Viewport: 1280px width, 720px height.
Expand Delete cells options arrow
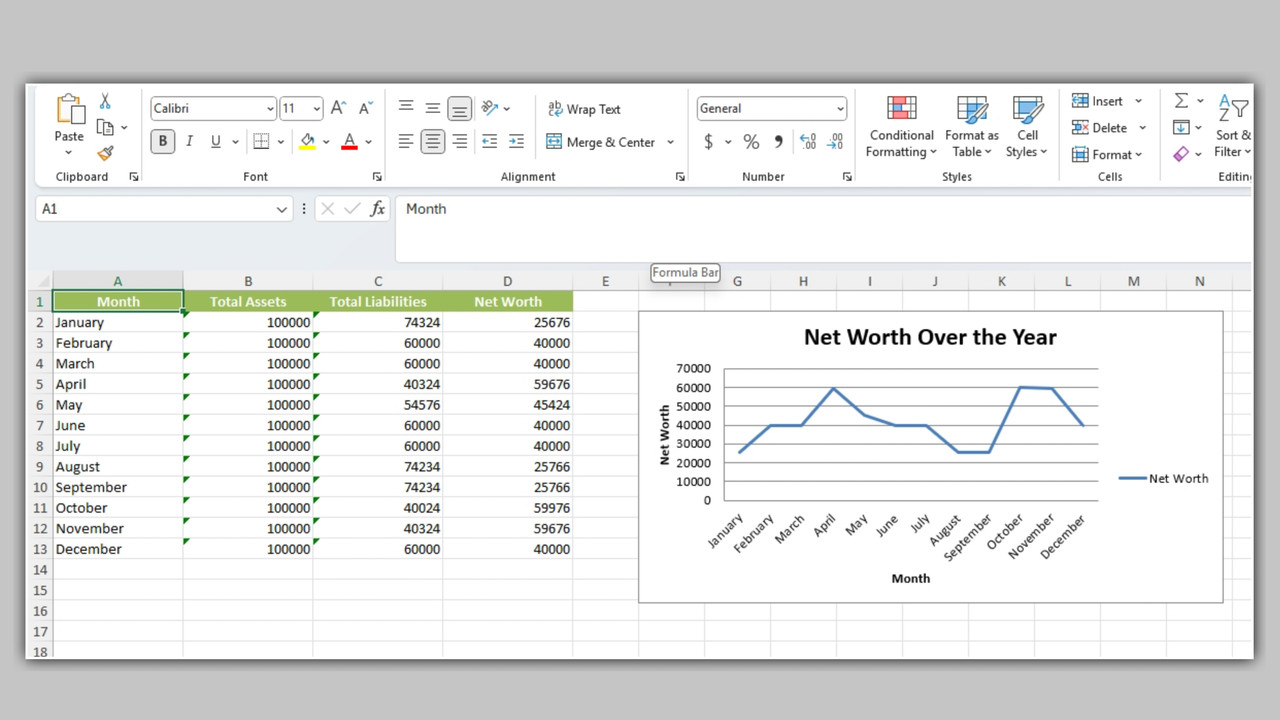[1142, 128]
